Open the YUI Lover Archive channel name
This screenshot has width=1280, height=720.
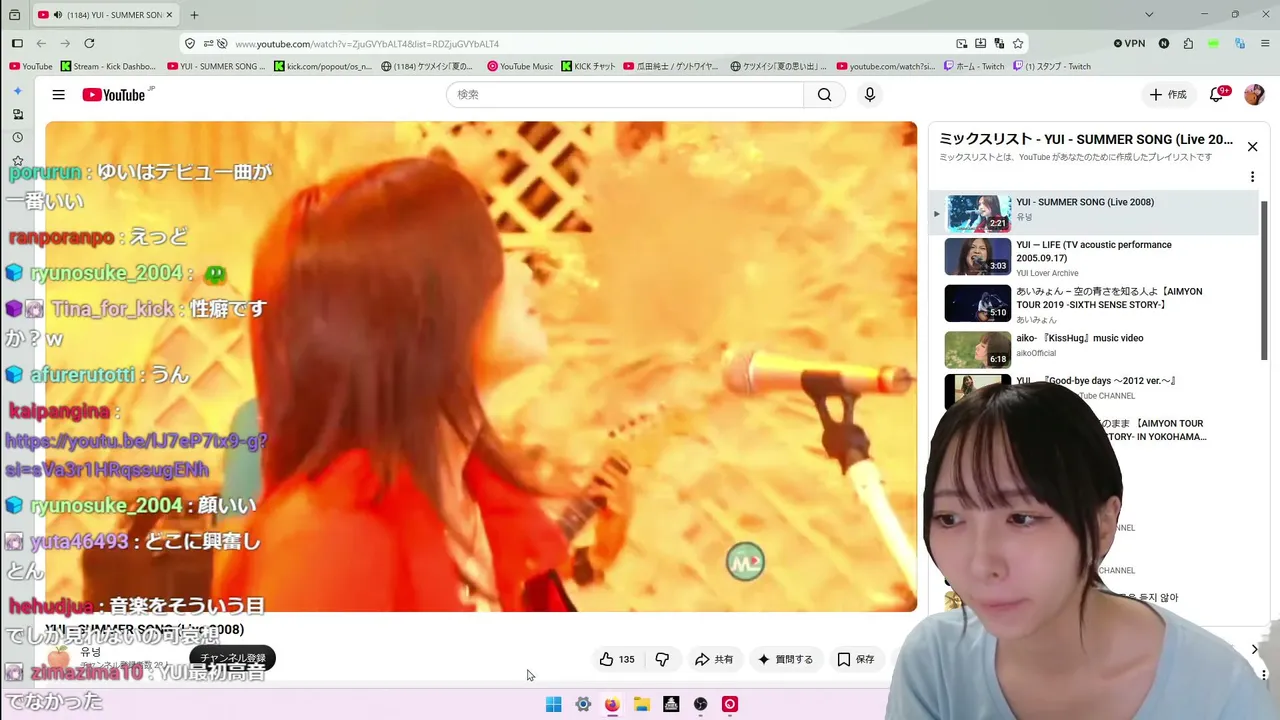click(1047, 273)
